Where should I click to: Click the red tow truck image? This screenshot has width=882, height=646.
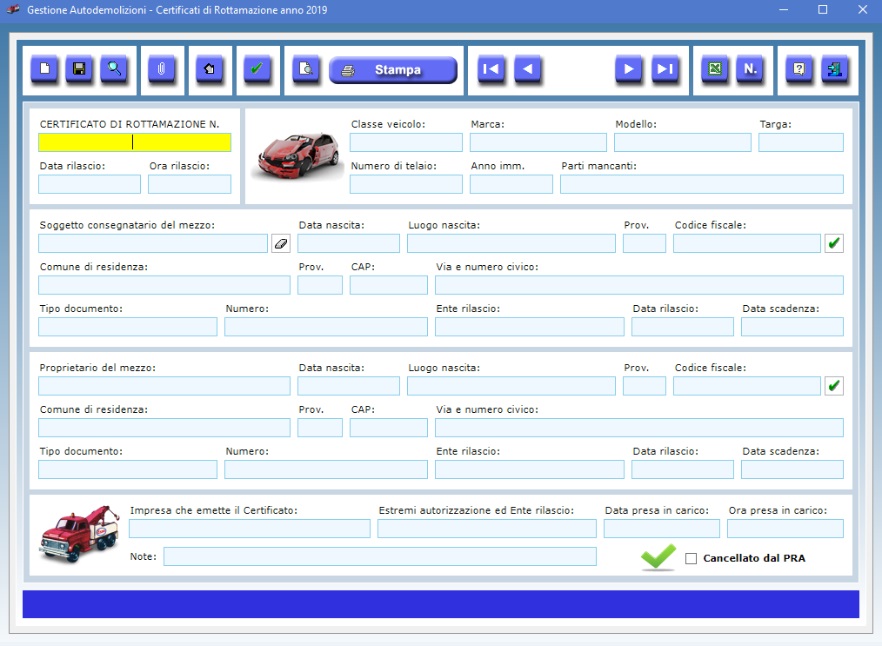point(79,533)
